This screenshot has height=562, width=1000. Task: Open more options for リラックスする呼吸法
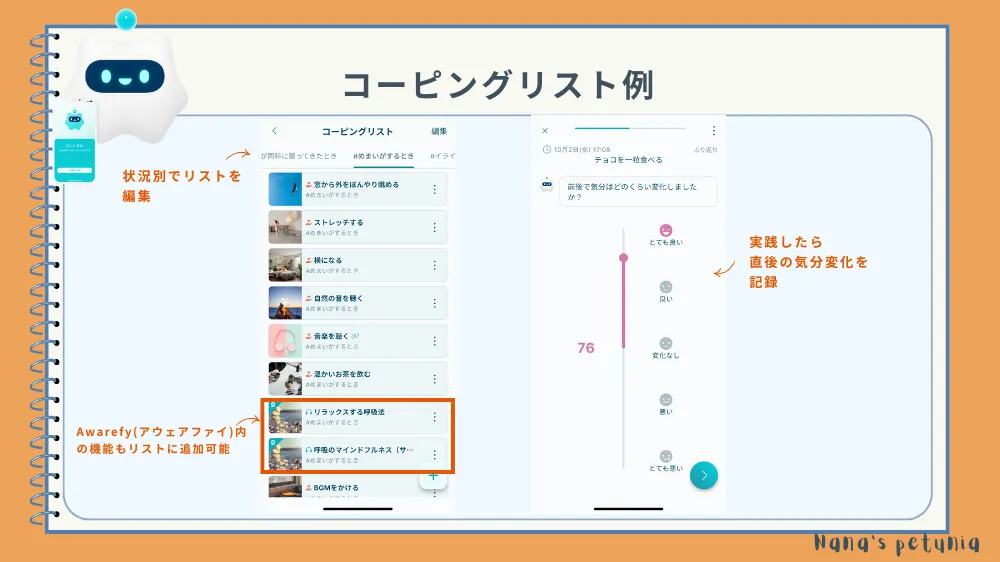434,417
